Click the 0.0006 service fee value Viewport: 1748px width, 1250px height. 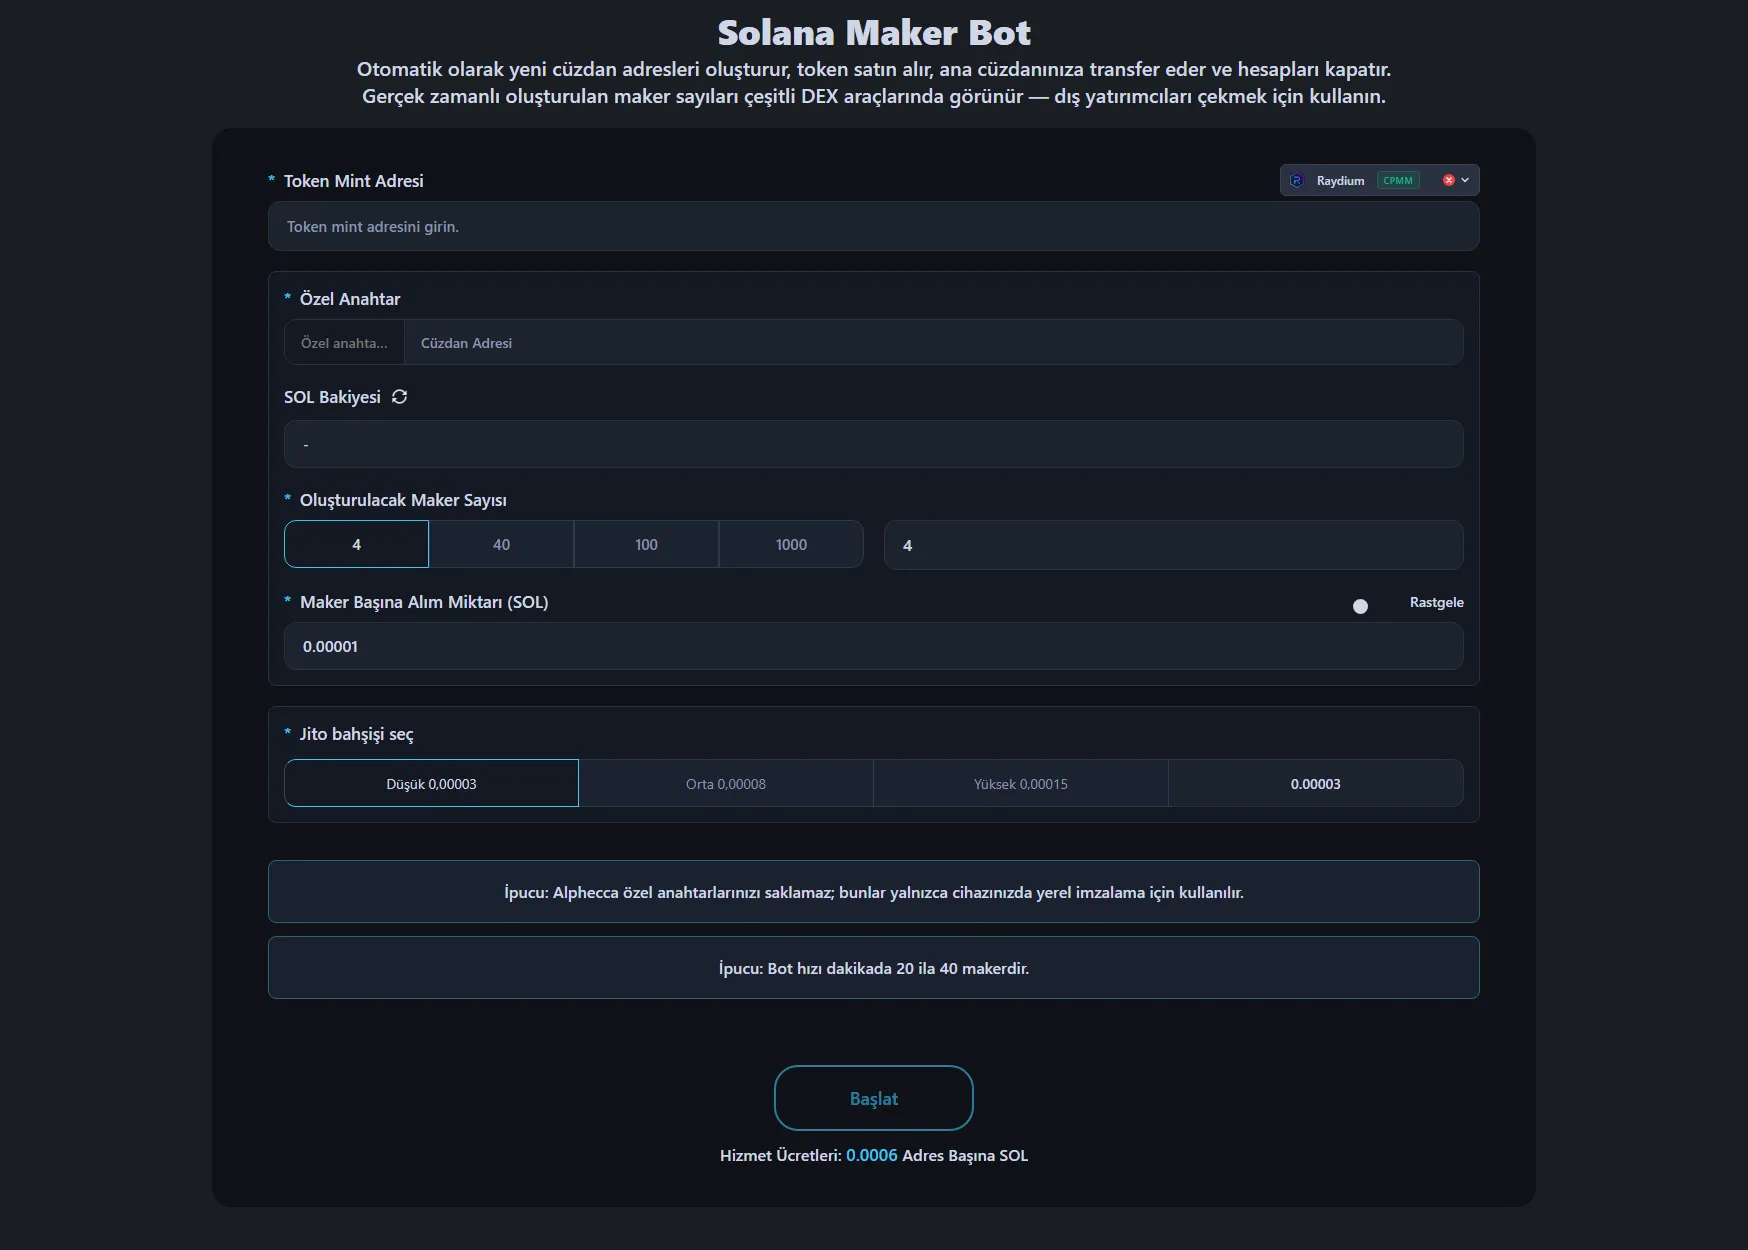[x=871, y=1155]
